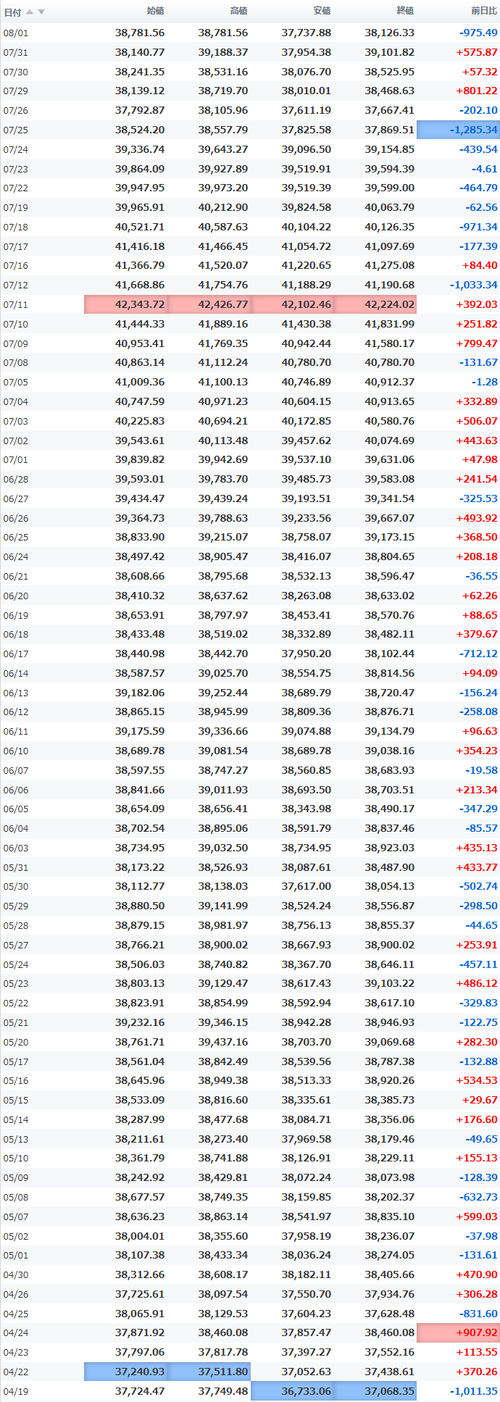Click highlighted high price 37,511.80
The height and width of the screenshot is (1402, 500).
click(208, 1372)
